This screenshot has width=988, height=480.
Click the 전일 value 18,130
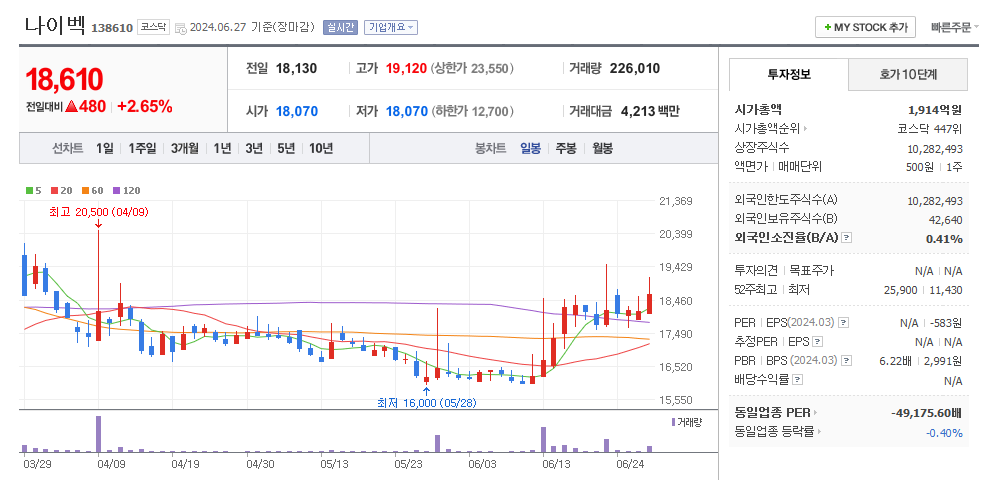[296, 69]
